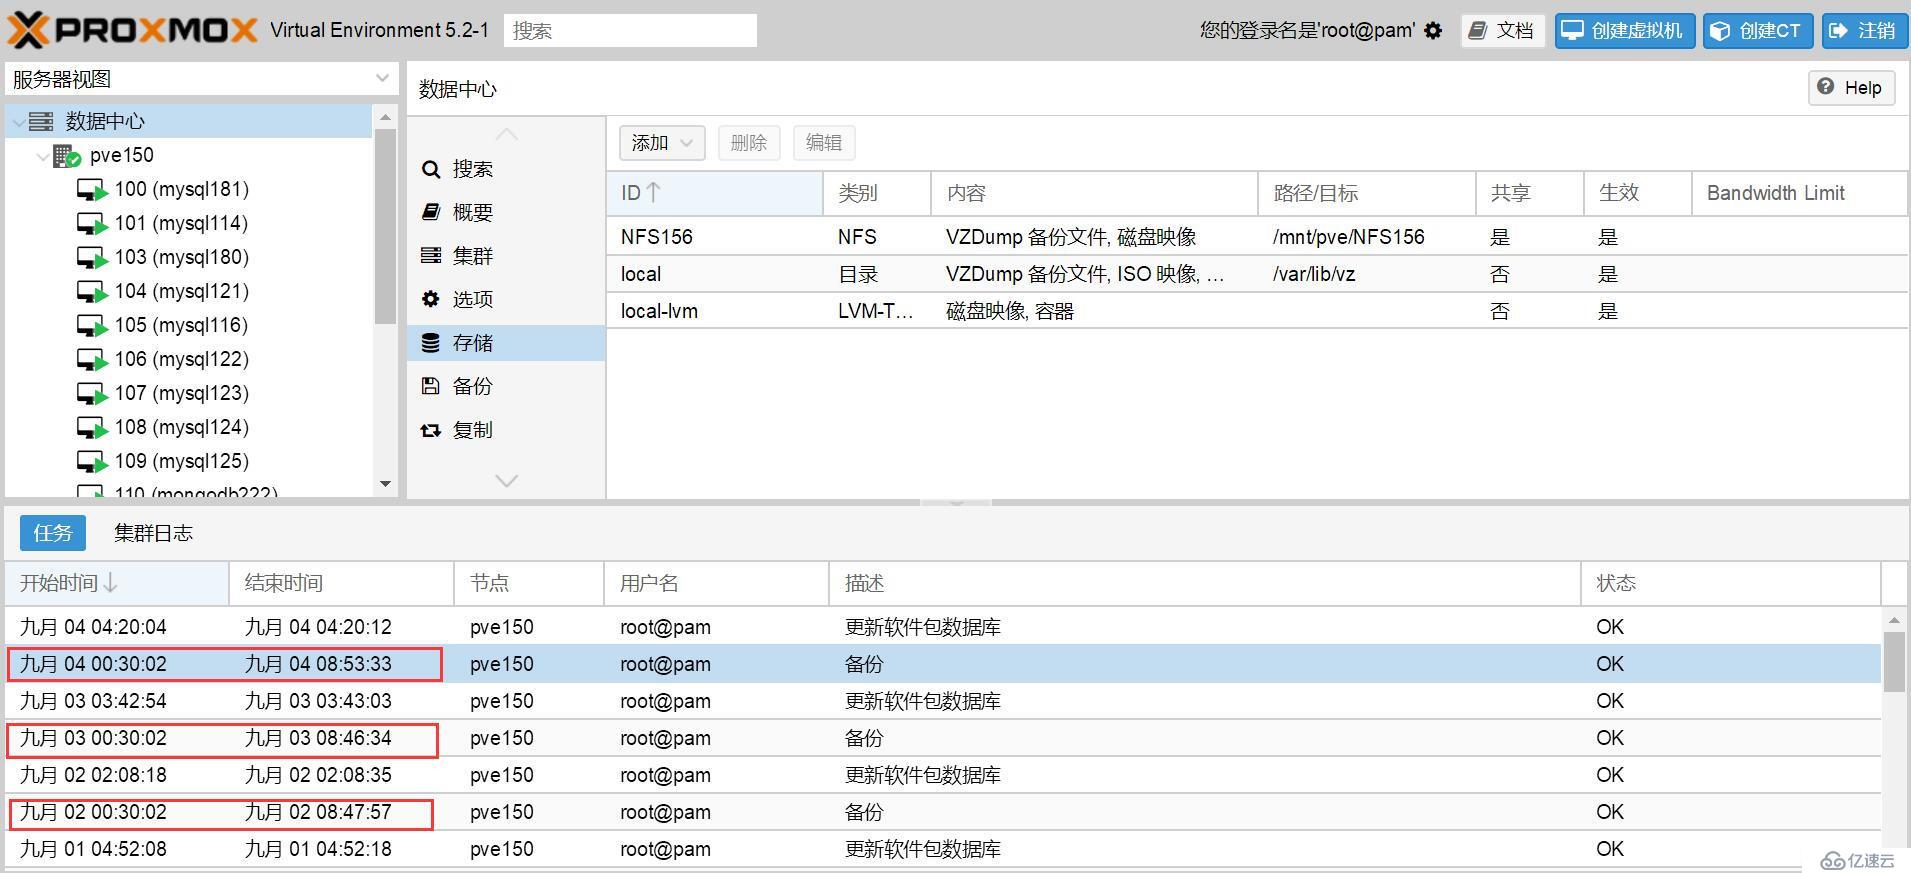Open user settings gear icon
This screenshot has width=1911, height=873.
(1433, 31)
